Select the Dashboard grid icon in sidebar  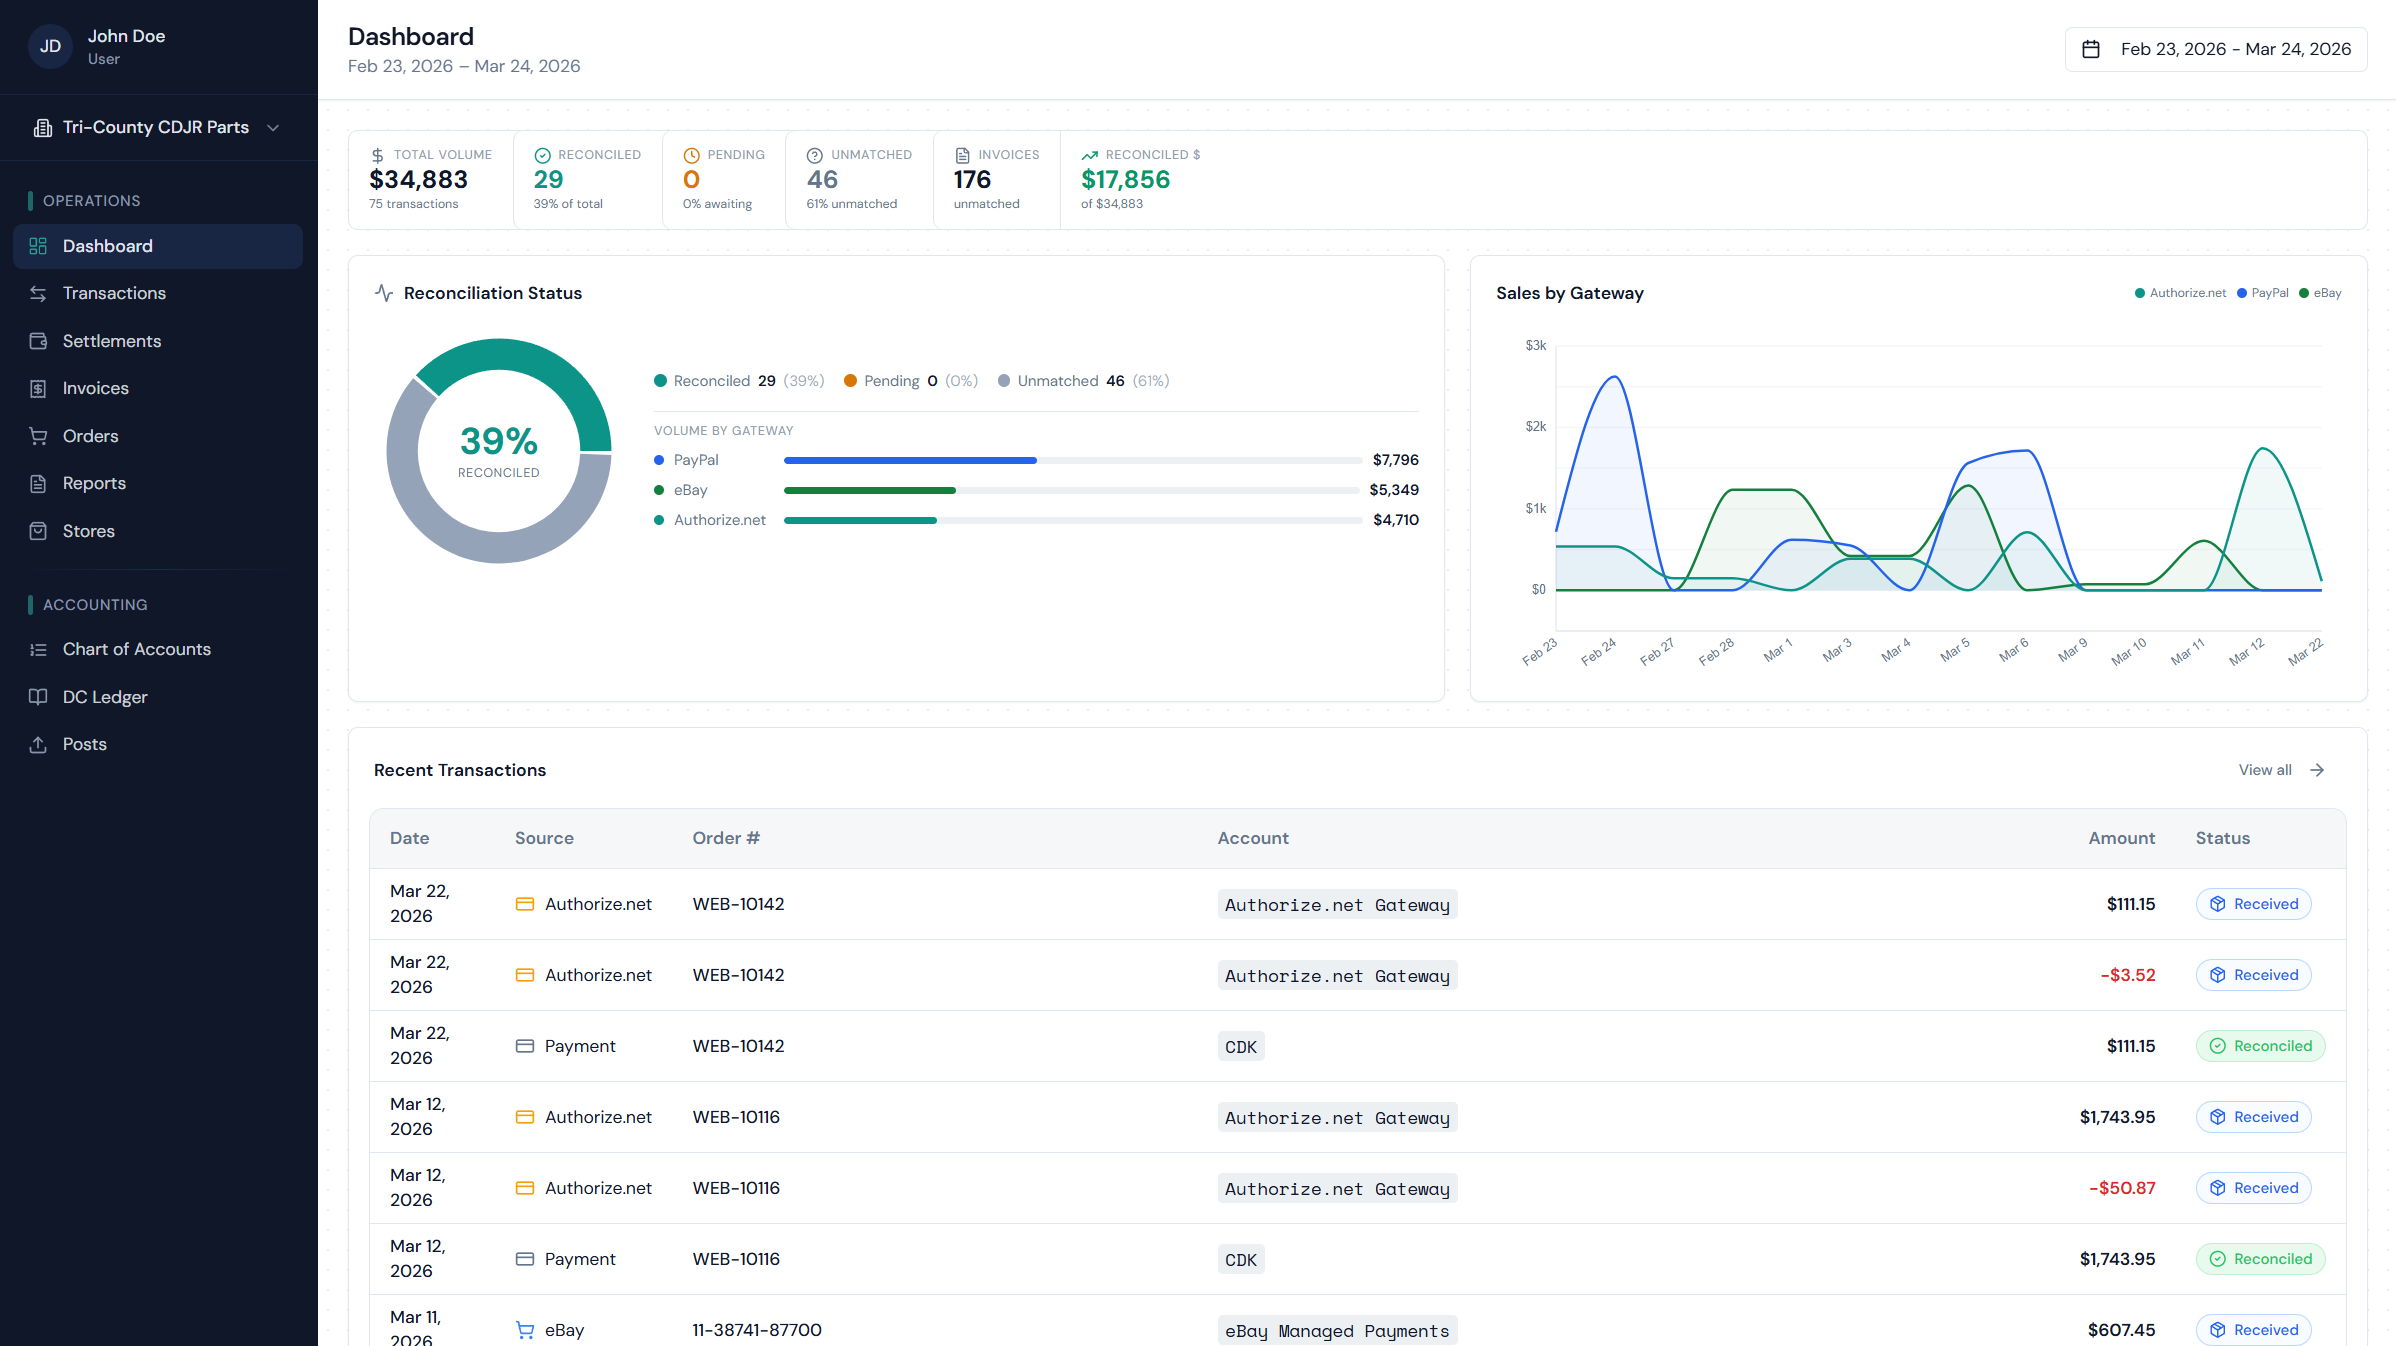[x=38, y=246]
